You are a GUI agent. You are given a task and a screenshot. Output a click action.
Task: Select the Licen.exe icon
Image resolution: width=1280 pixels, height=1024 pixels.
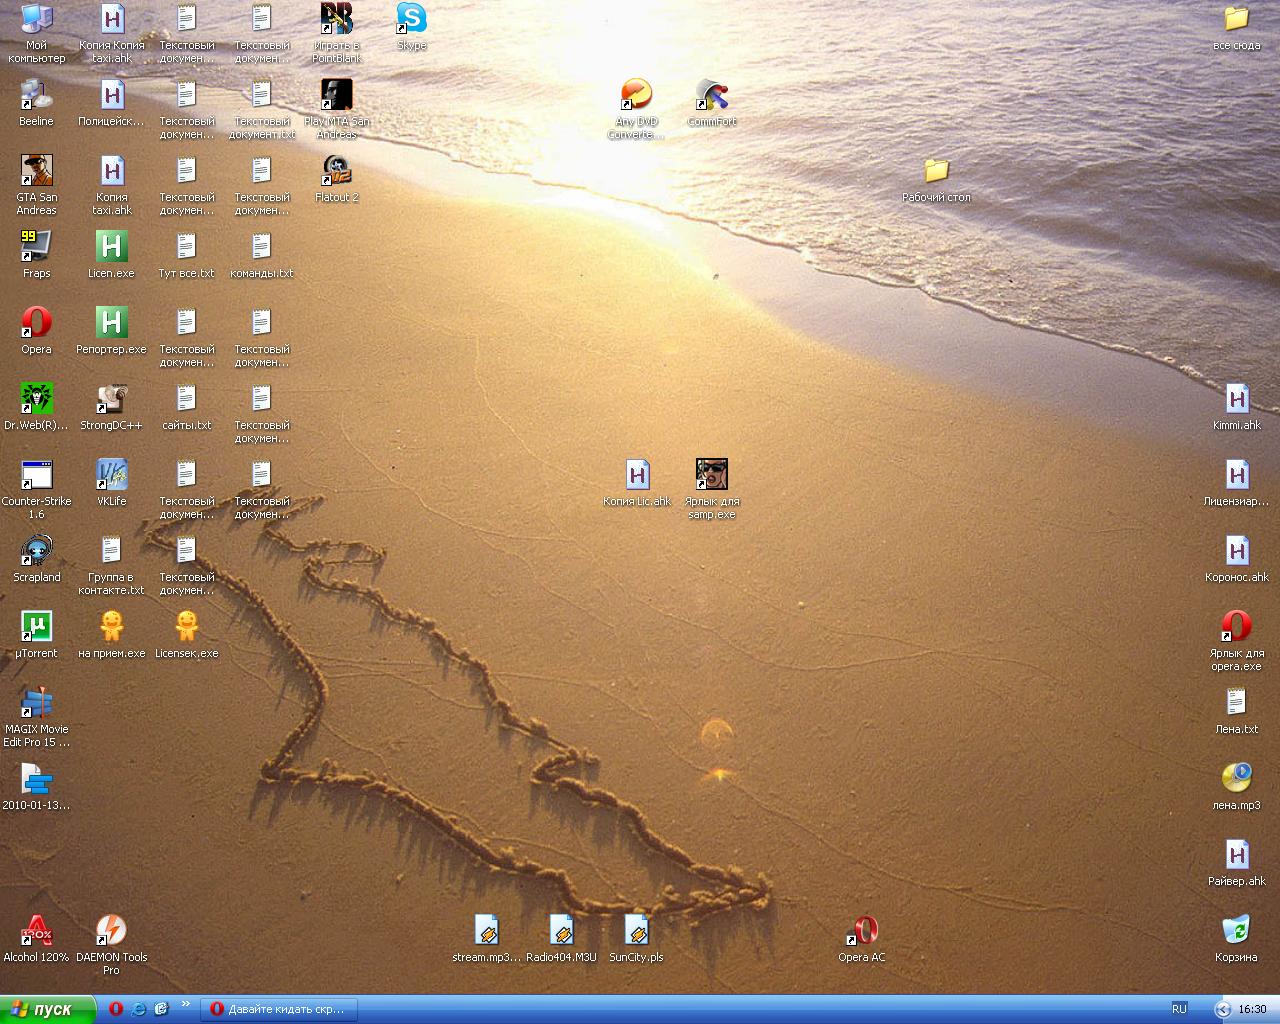tap(112, 255)
